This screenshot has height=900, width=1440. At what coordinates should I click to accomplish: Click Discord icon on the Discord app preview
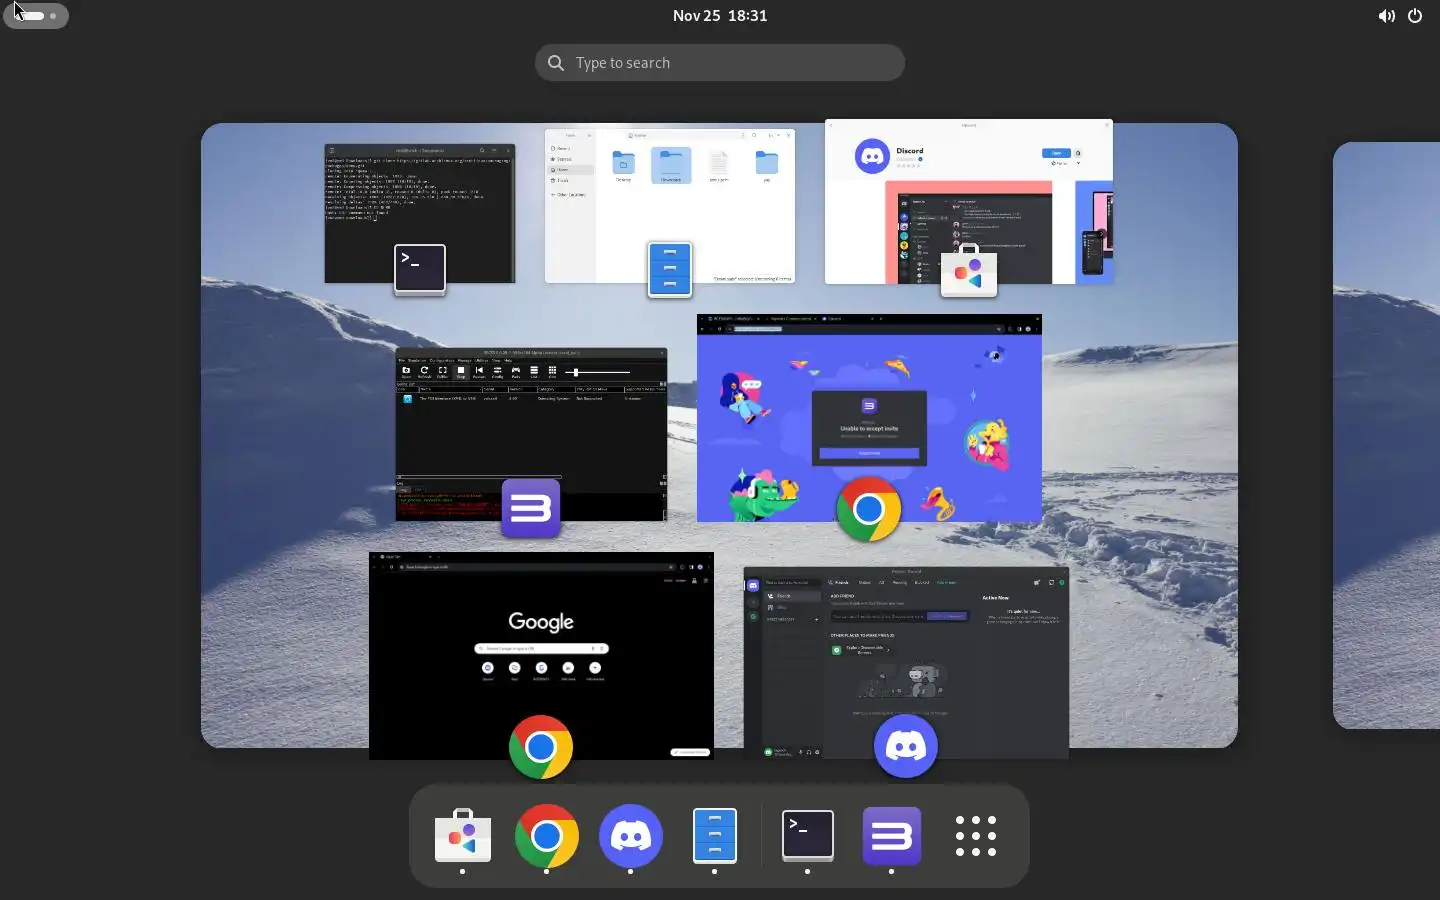click(x=906, y=746)
